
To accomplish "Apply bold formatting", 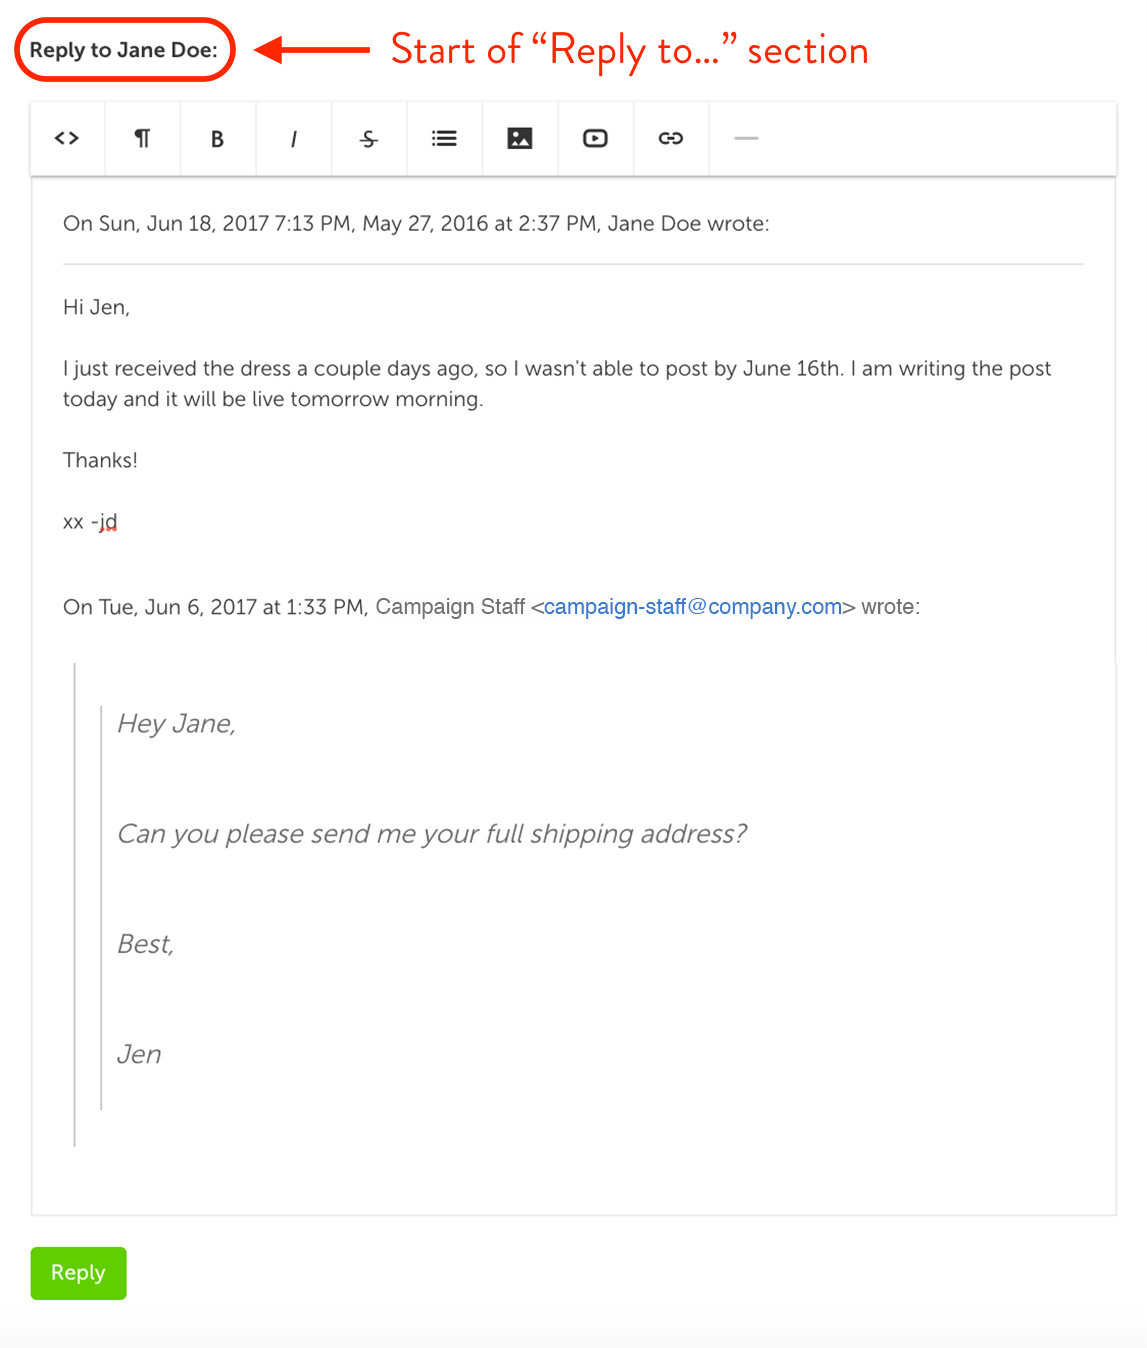I will click(x=218, y=139).
